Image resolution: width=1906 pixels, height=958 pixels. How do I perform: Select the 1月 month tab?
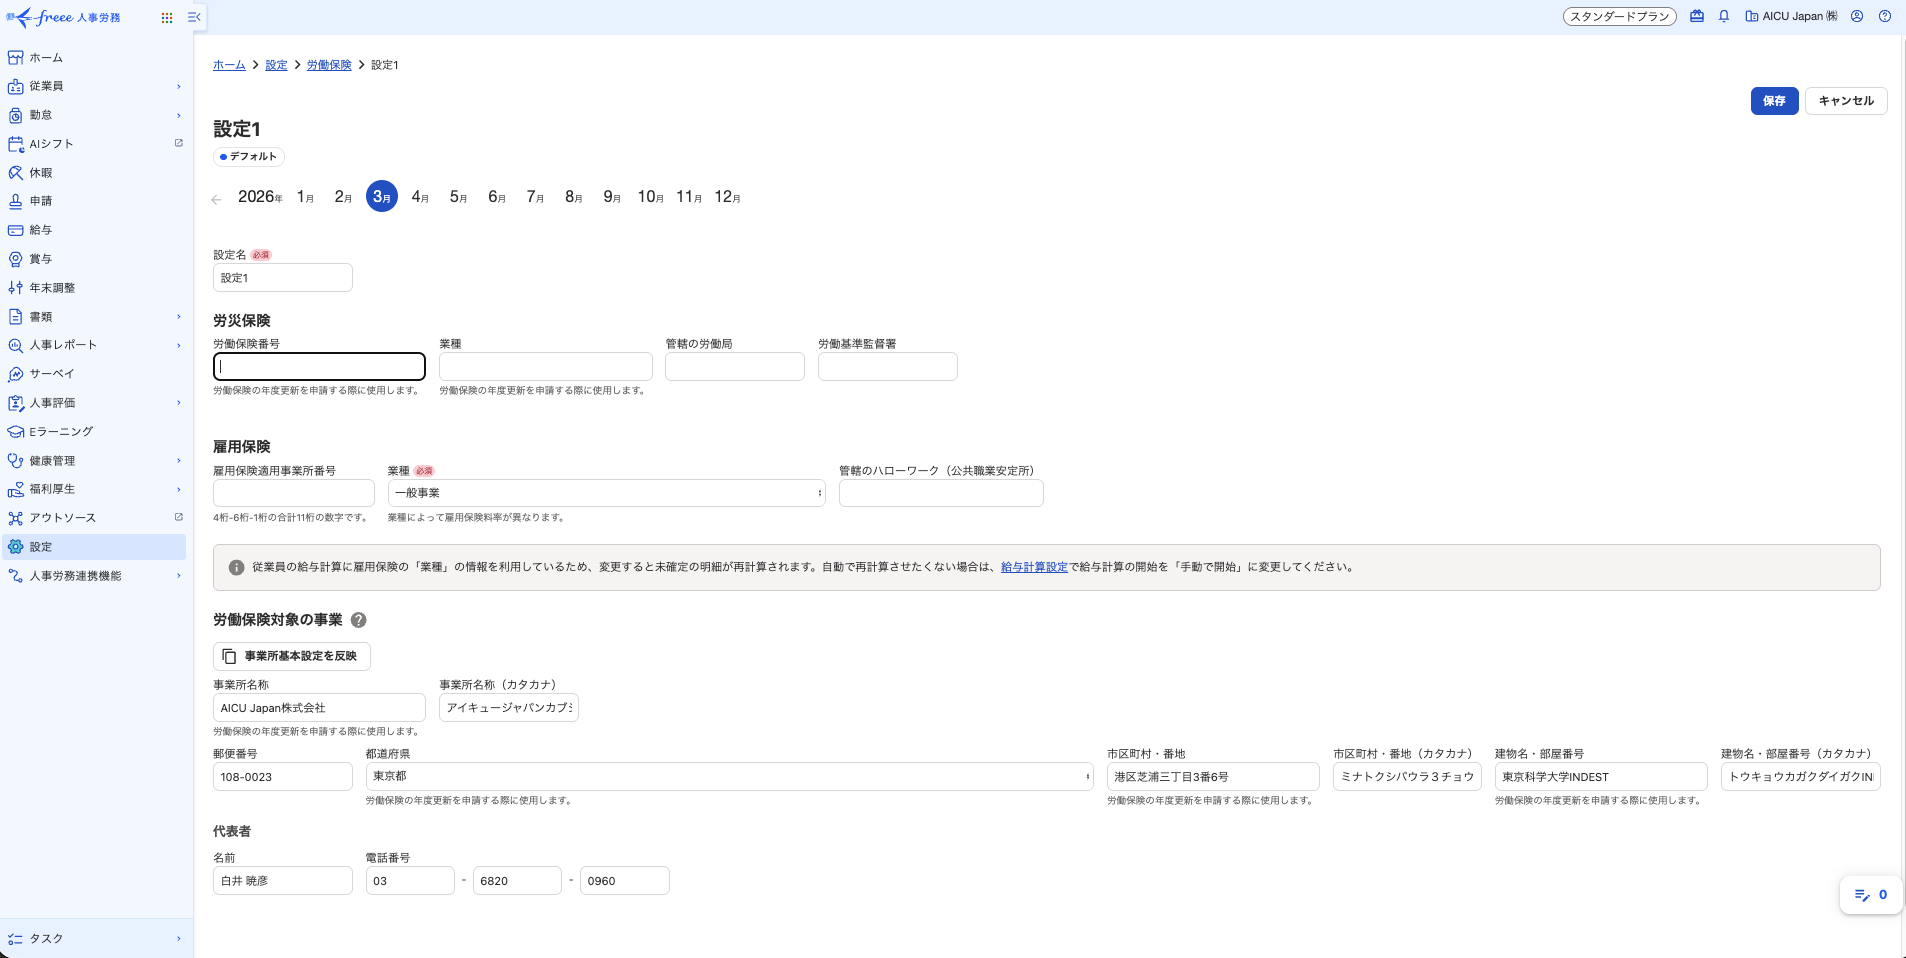coord(305,197)
